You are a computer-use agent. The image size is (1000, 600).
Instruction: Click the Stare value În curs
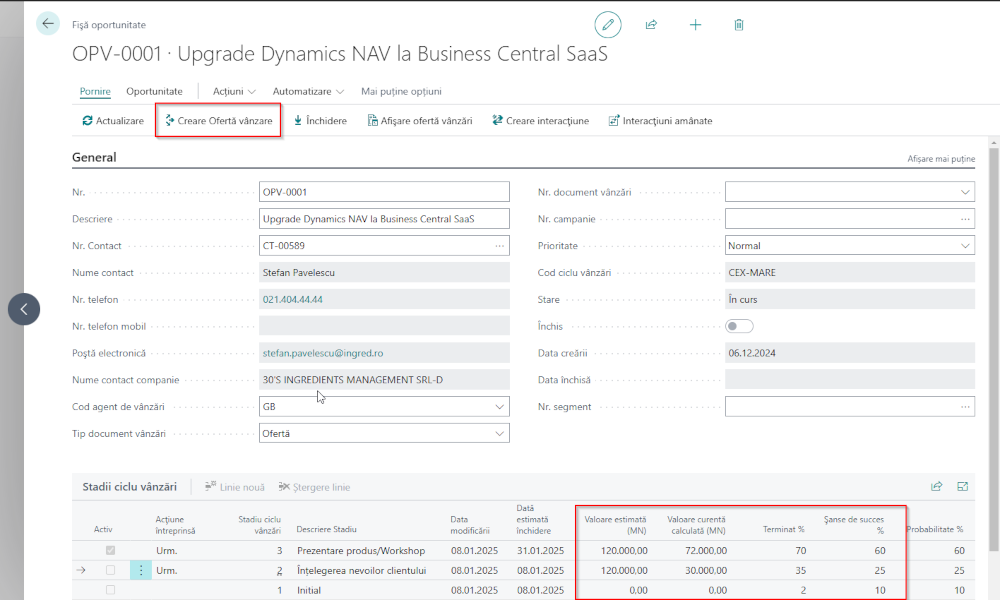pyautogui.click(x=849, y=299)
